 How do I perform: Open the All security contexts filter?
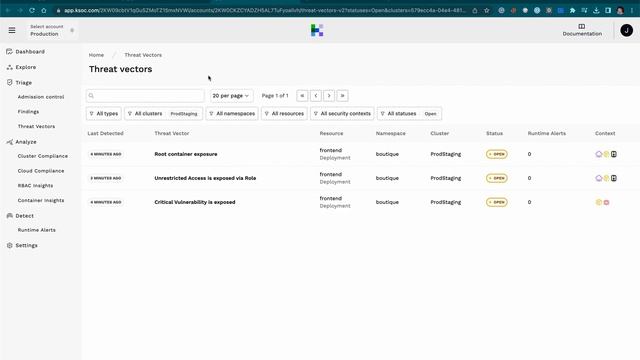[342, 113]
